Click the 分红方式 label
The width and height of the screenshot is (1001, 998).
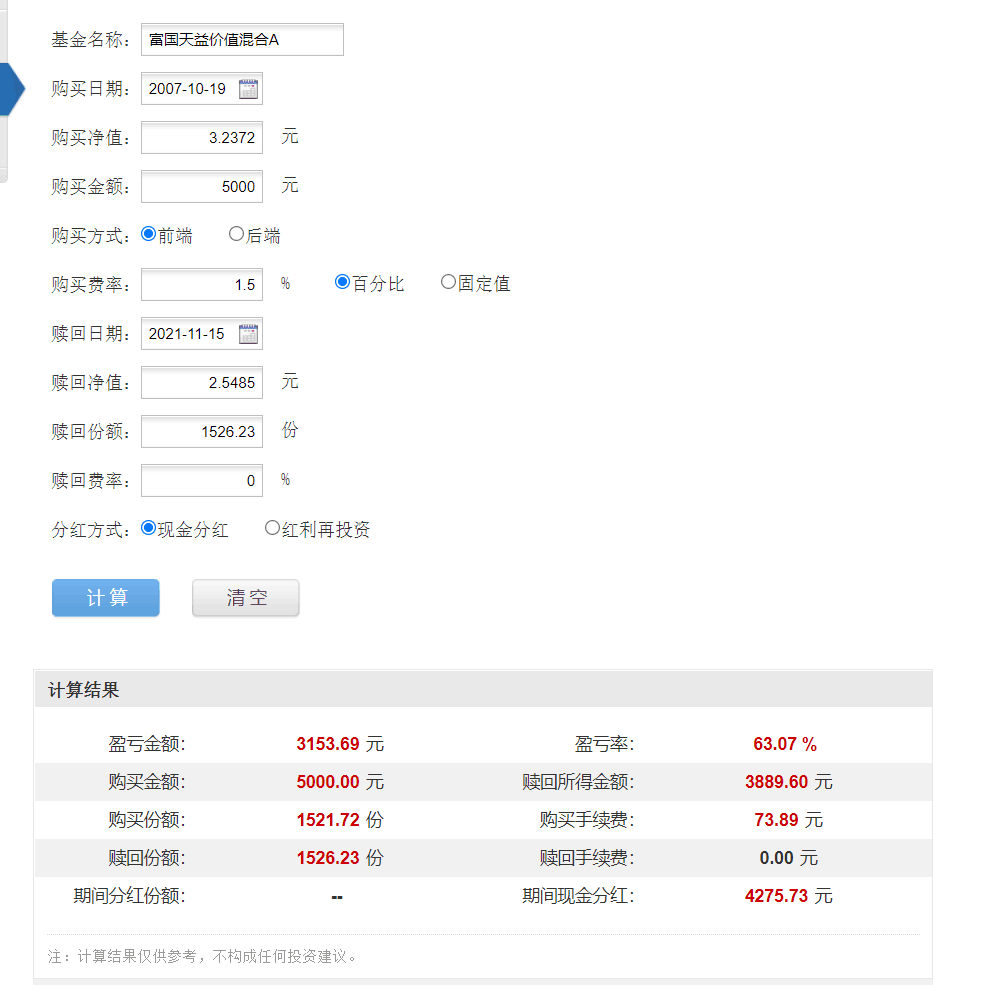tap(91, 530)
